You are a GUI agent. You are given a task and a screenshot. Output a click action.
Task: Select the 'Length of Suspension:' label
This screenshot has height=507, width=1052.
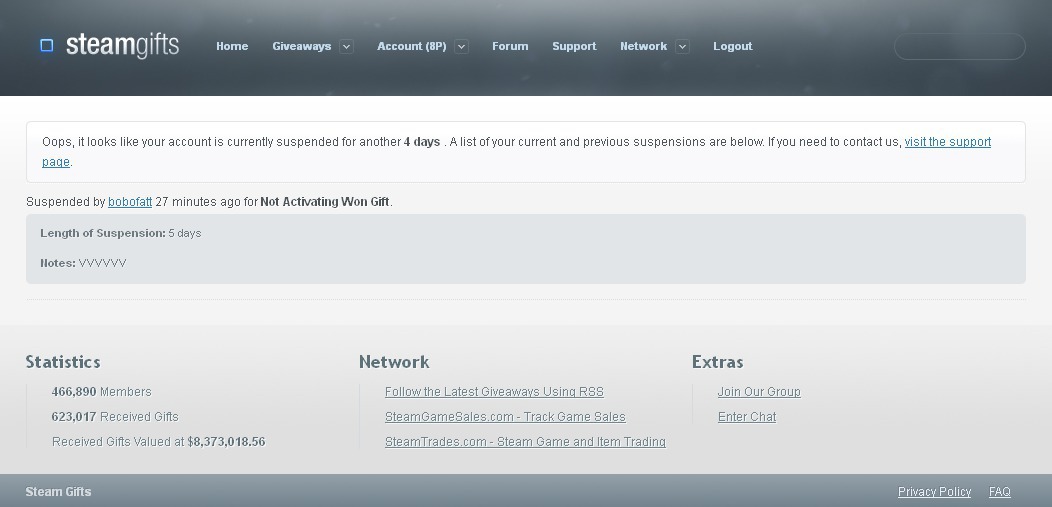103,233
